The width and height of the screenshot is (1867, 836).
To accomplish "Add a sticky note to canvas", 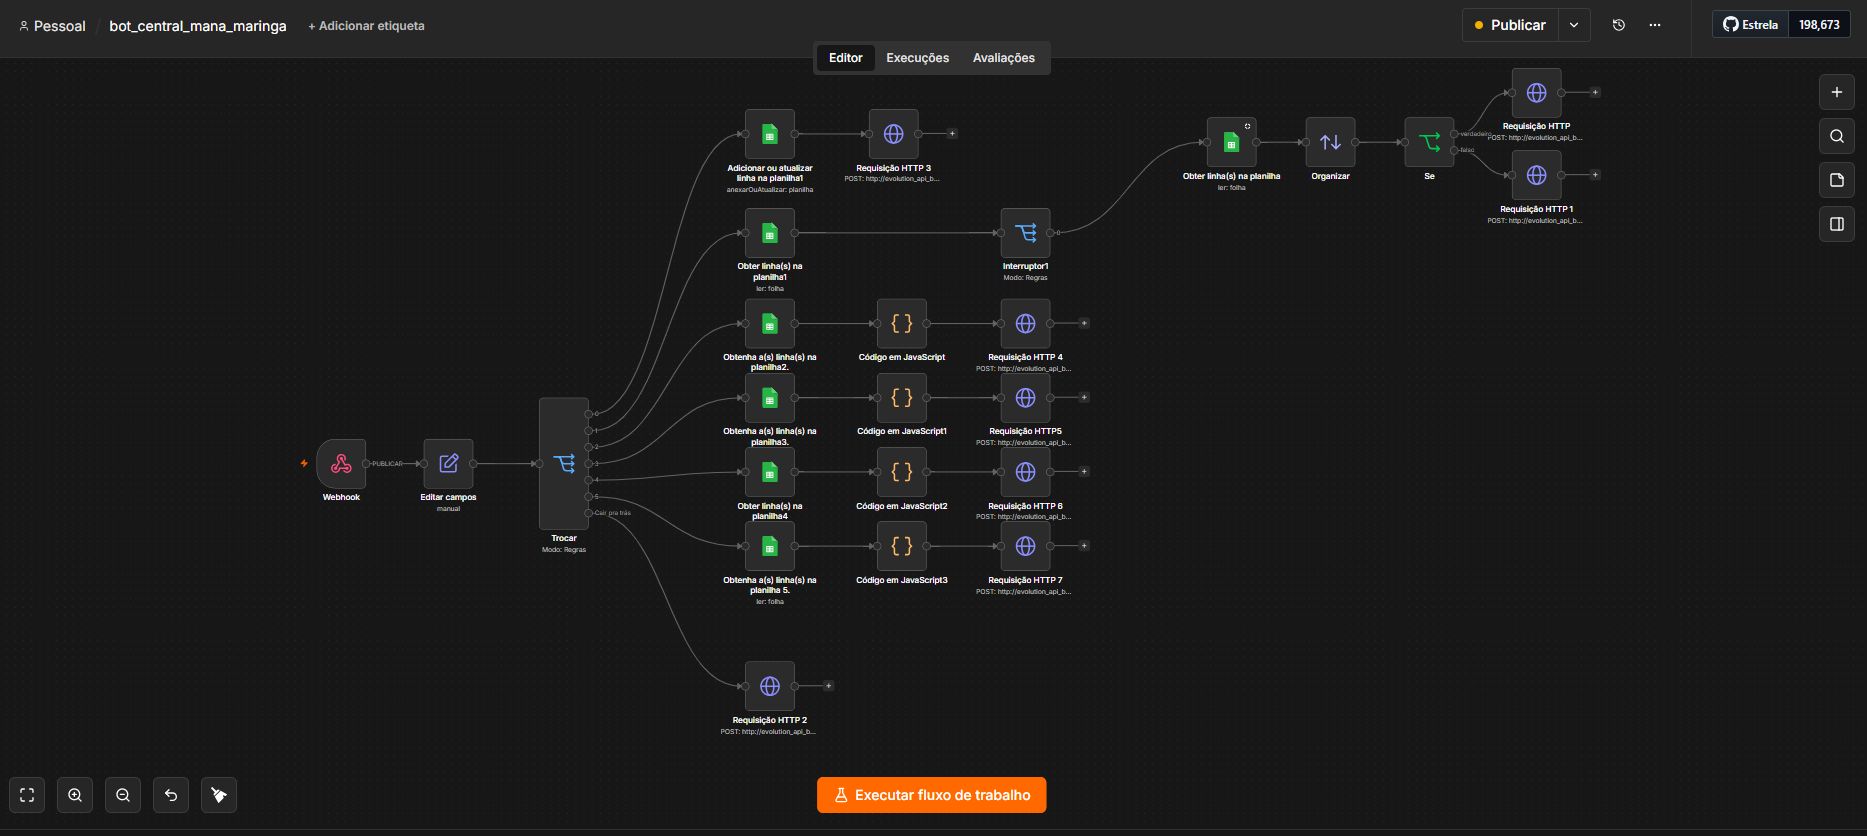I will click(x=1836, y=180).
